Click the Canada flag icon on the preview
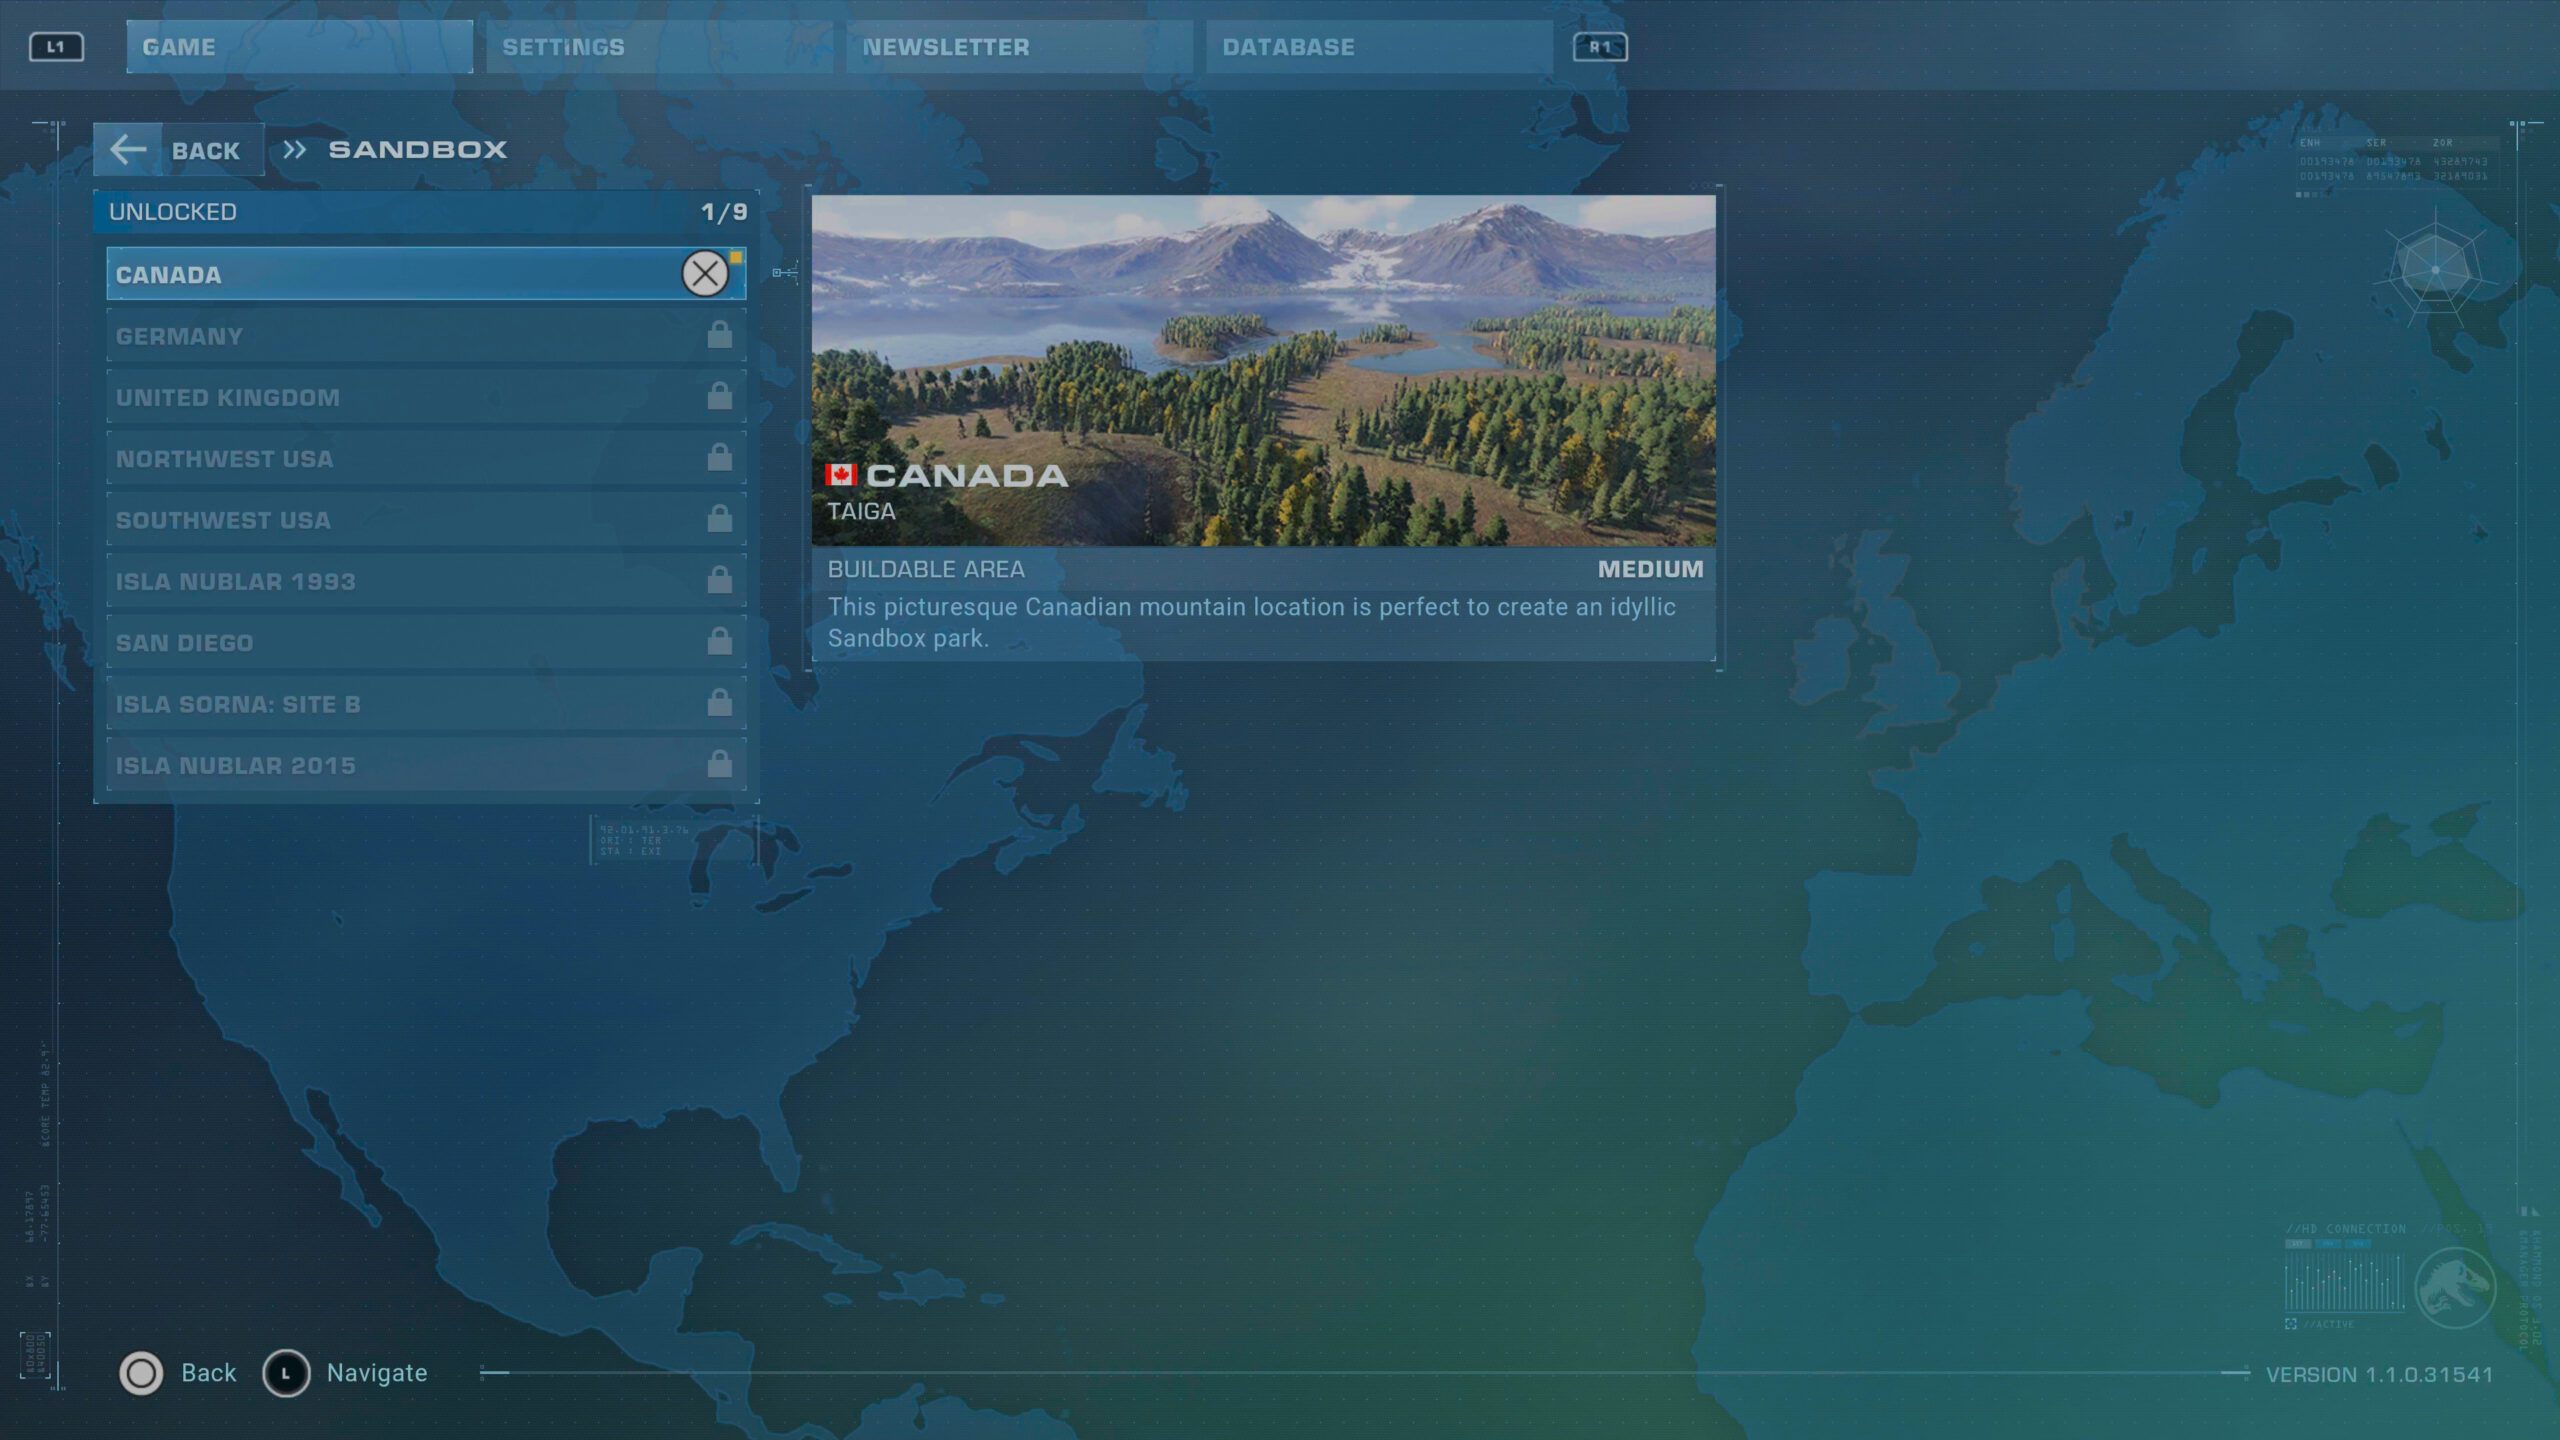 (x=841, y=477)
